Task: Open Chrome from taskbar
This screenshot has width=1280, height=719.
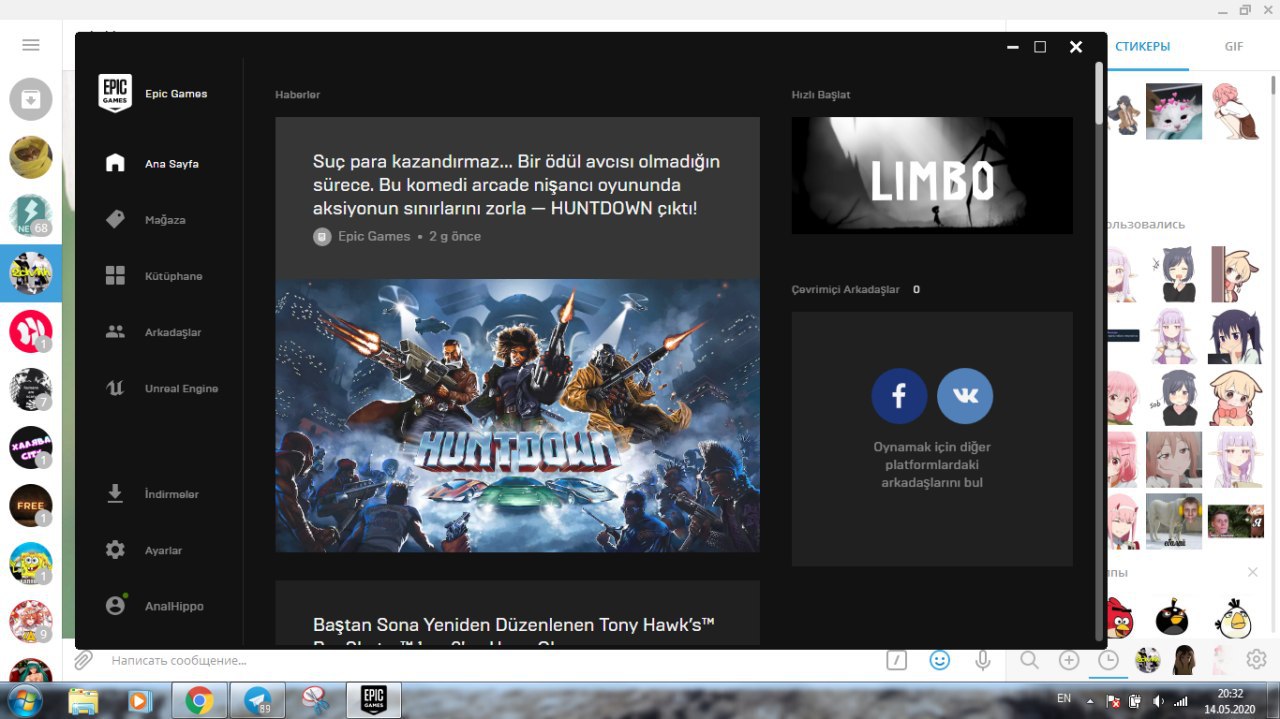Action: pyautogui.click(x=199, y=700)
